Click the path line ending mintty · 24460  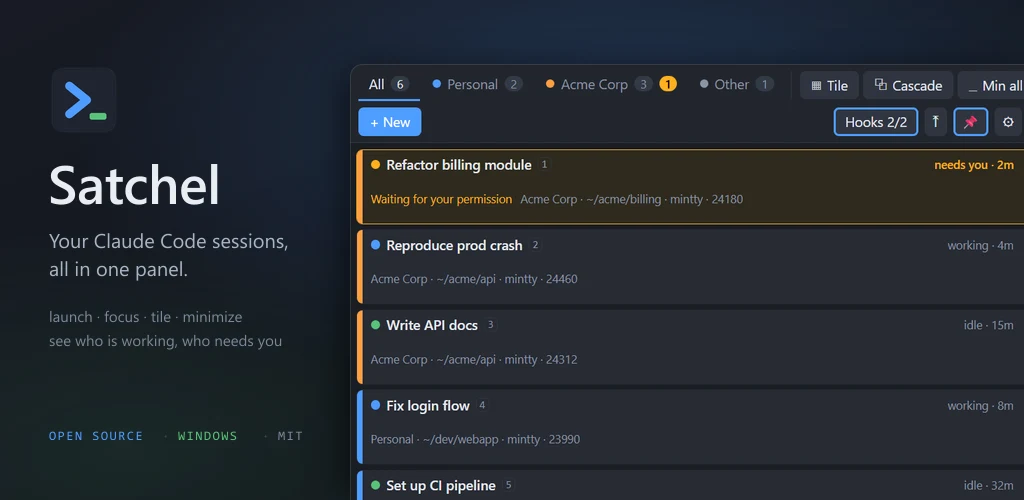tap(474, 279)
